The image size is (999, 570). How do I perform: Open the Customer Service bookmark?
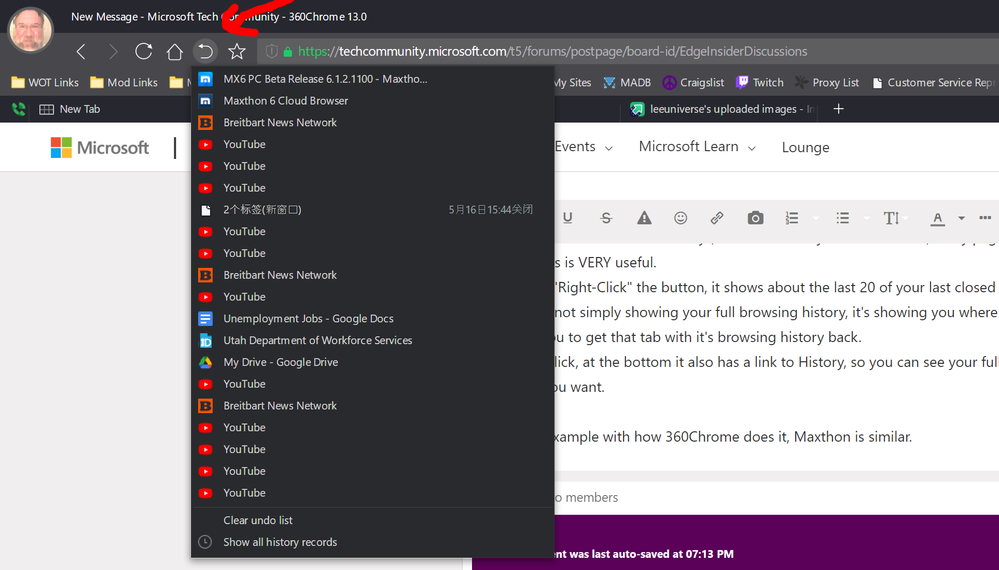click(933, 82)
